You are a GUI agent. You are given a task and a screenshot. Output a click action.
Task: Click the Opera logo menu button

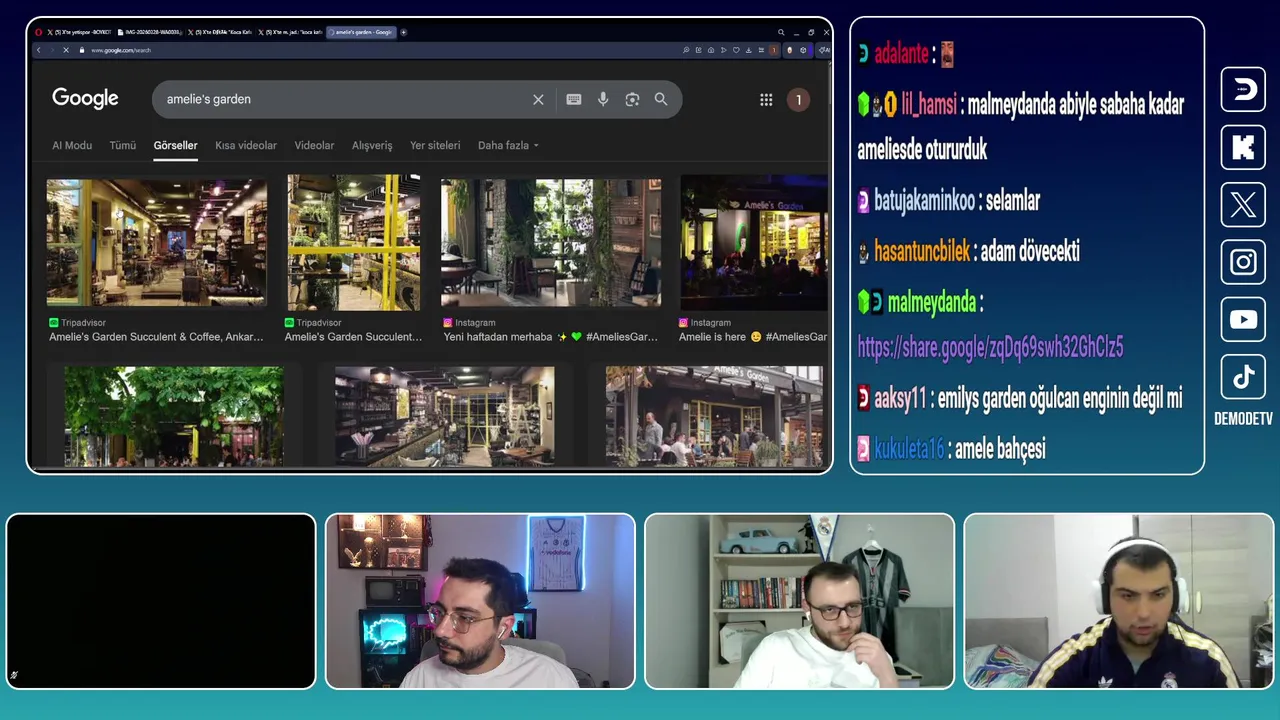tap(39, 32)
